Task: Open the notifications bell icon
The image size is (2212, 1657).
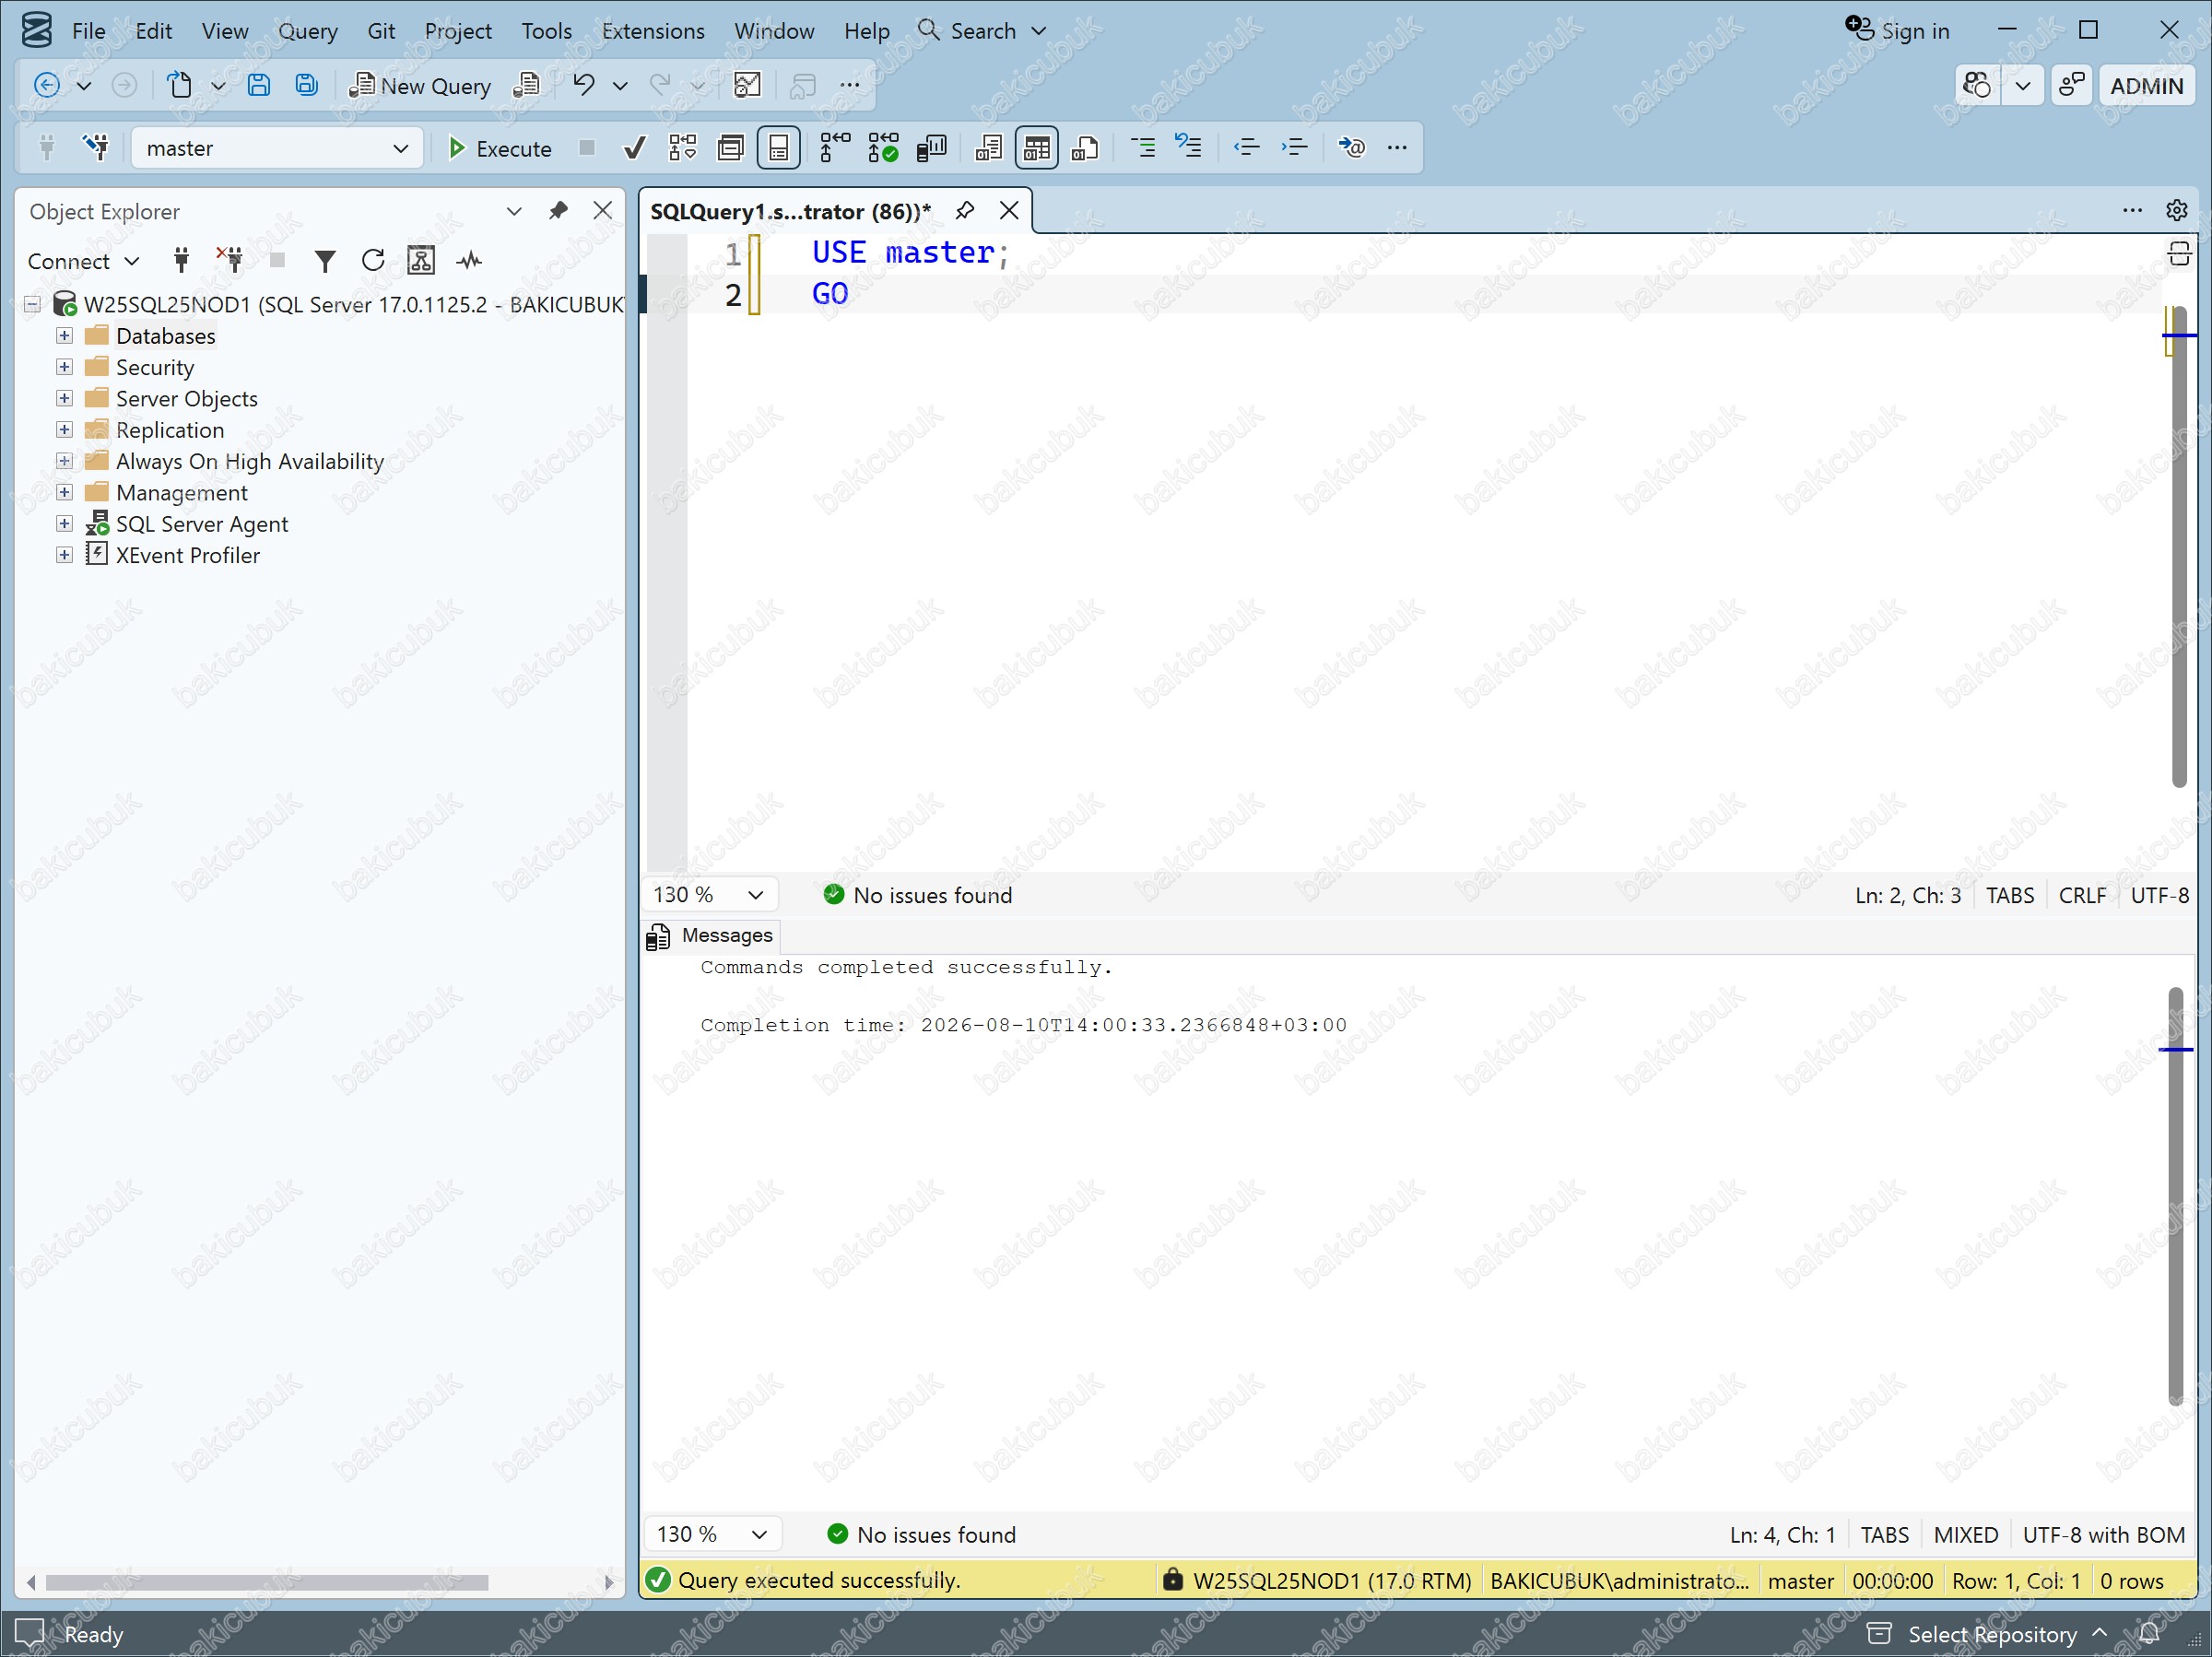Action: point(2150,1634)
